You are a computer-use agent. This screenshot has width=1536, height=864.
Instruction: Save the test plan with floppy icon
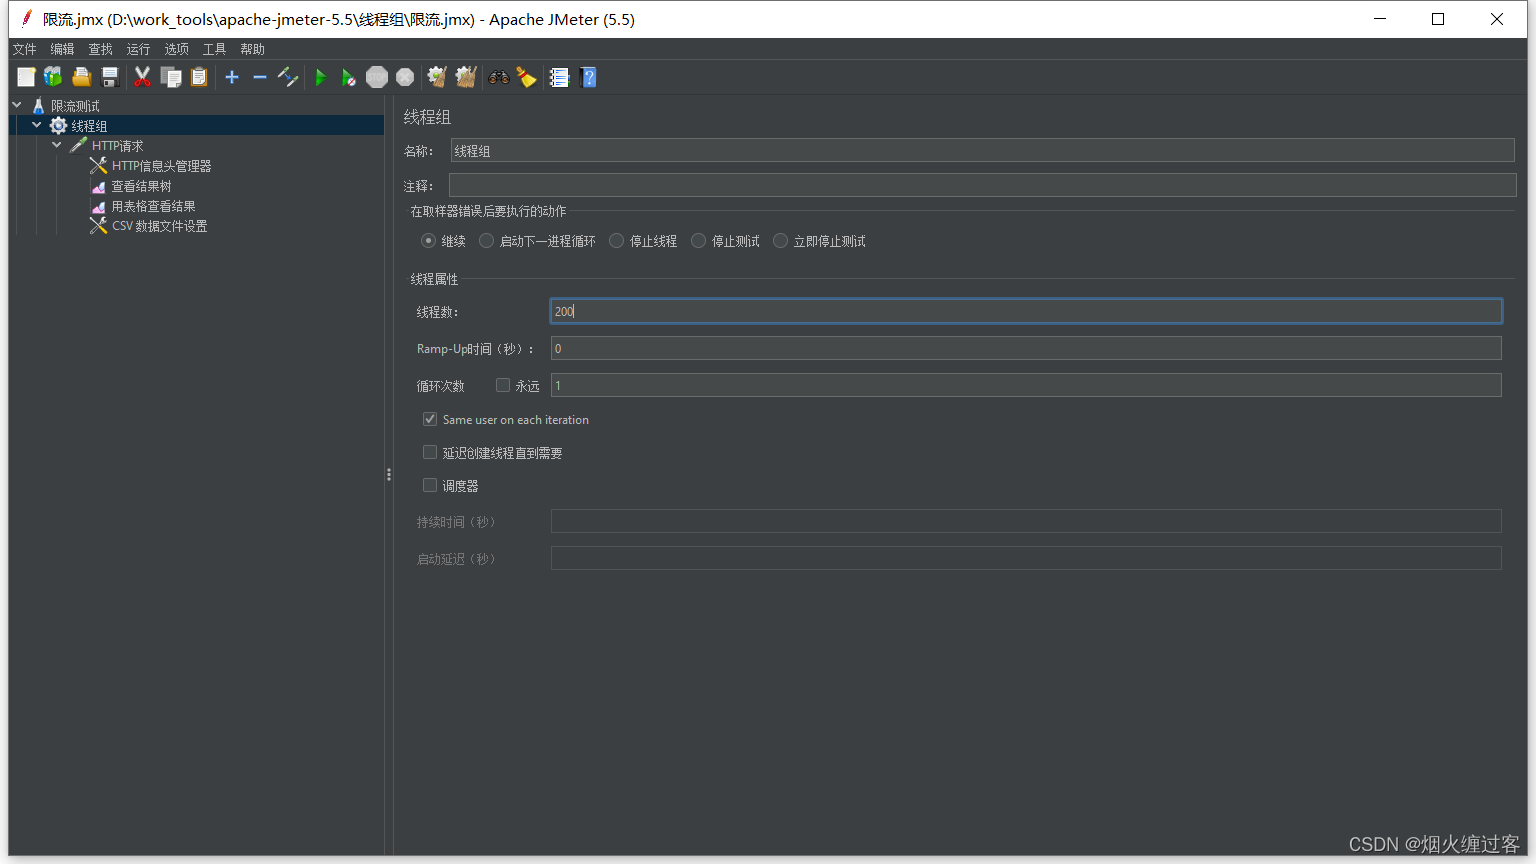[x=110, y=77]
